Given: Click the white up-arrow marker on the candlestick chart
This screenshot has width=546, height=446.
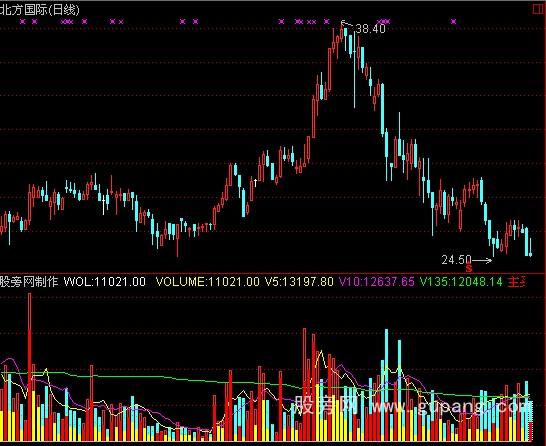Looking at the screenshot, I should click(x=256, y=183).
